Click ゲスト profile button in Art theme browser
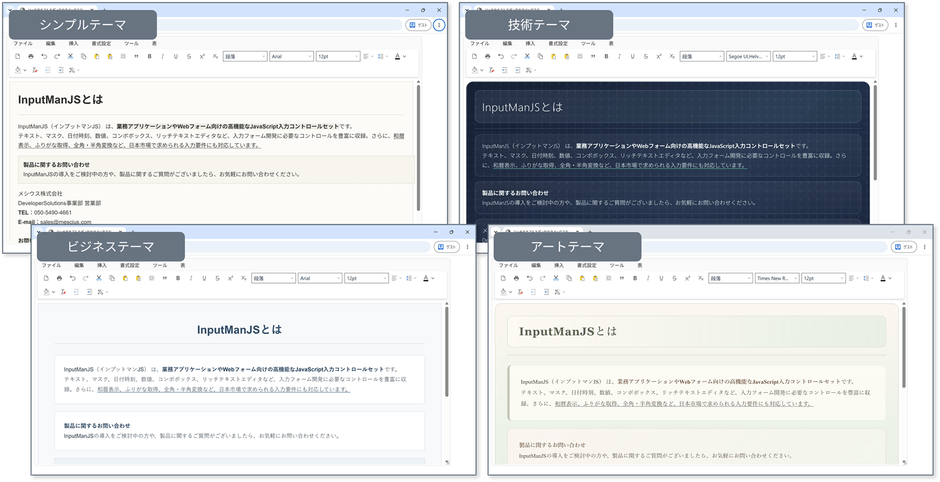This screenshot has height=482, width=940. (x=904, y=247)
